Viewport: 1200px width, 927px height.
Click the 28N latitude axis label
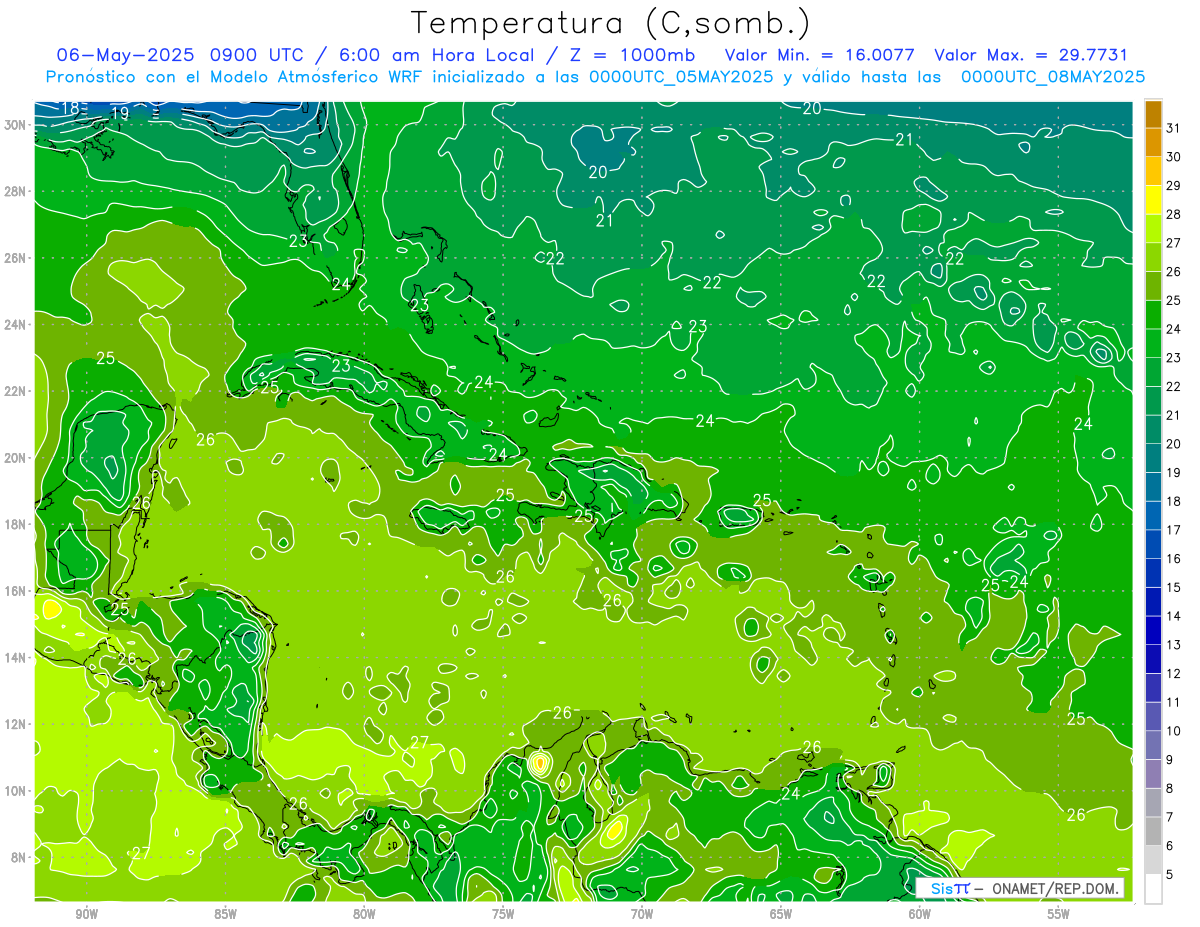17,191
